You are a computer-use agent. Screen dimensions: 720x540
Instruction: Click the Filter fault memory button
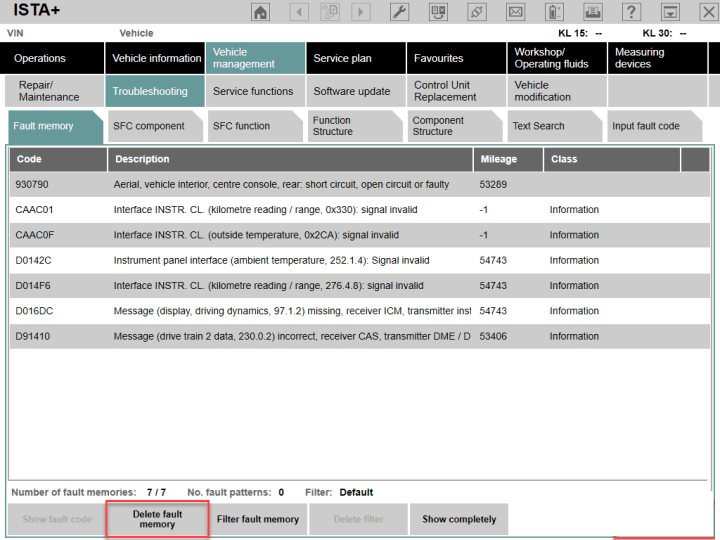(x=258, y=519)
